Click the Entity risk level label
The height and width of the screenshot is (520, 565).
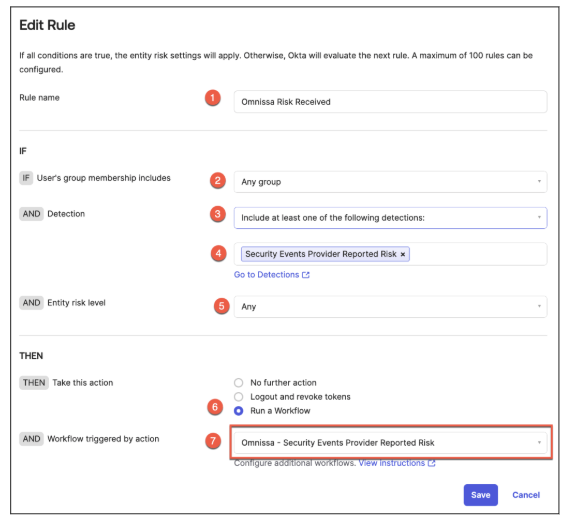[x=76, y=303]
